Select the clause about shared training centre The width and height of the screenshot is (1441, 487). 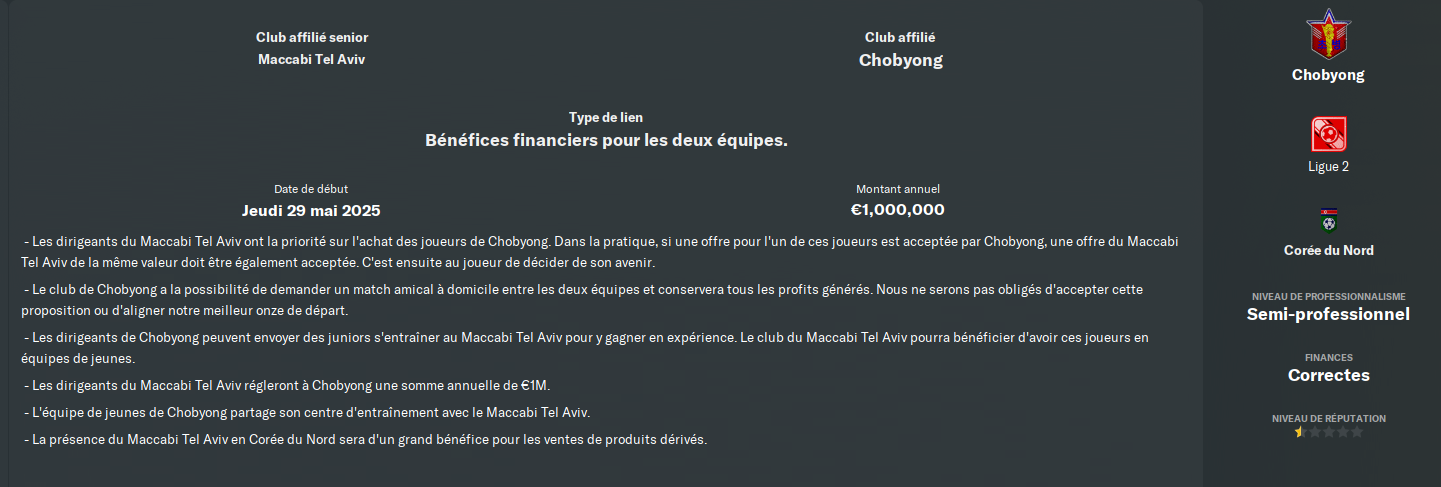tap(312, 412)
